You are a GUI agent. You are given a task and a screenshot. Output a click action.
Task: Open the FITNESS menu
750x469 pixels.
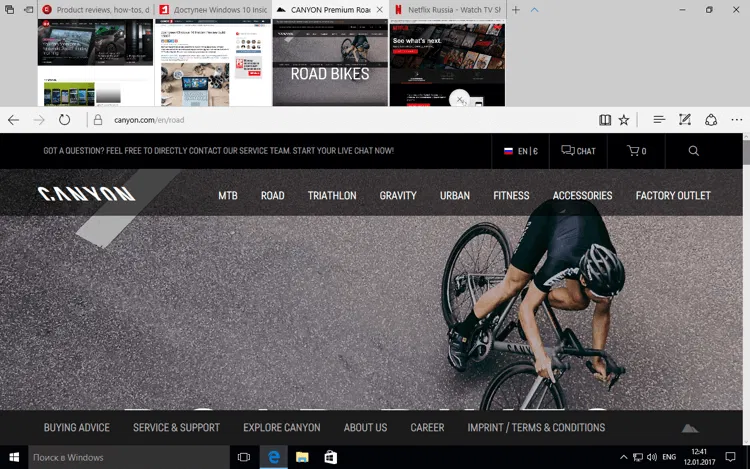point(511,196)
